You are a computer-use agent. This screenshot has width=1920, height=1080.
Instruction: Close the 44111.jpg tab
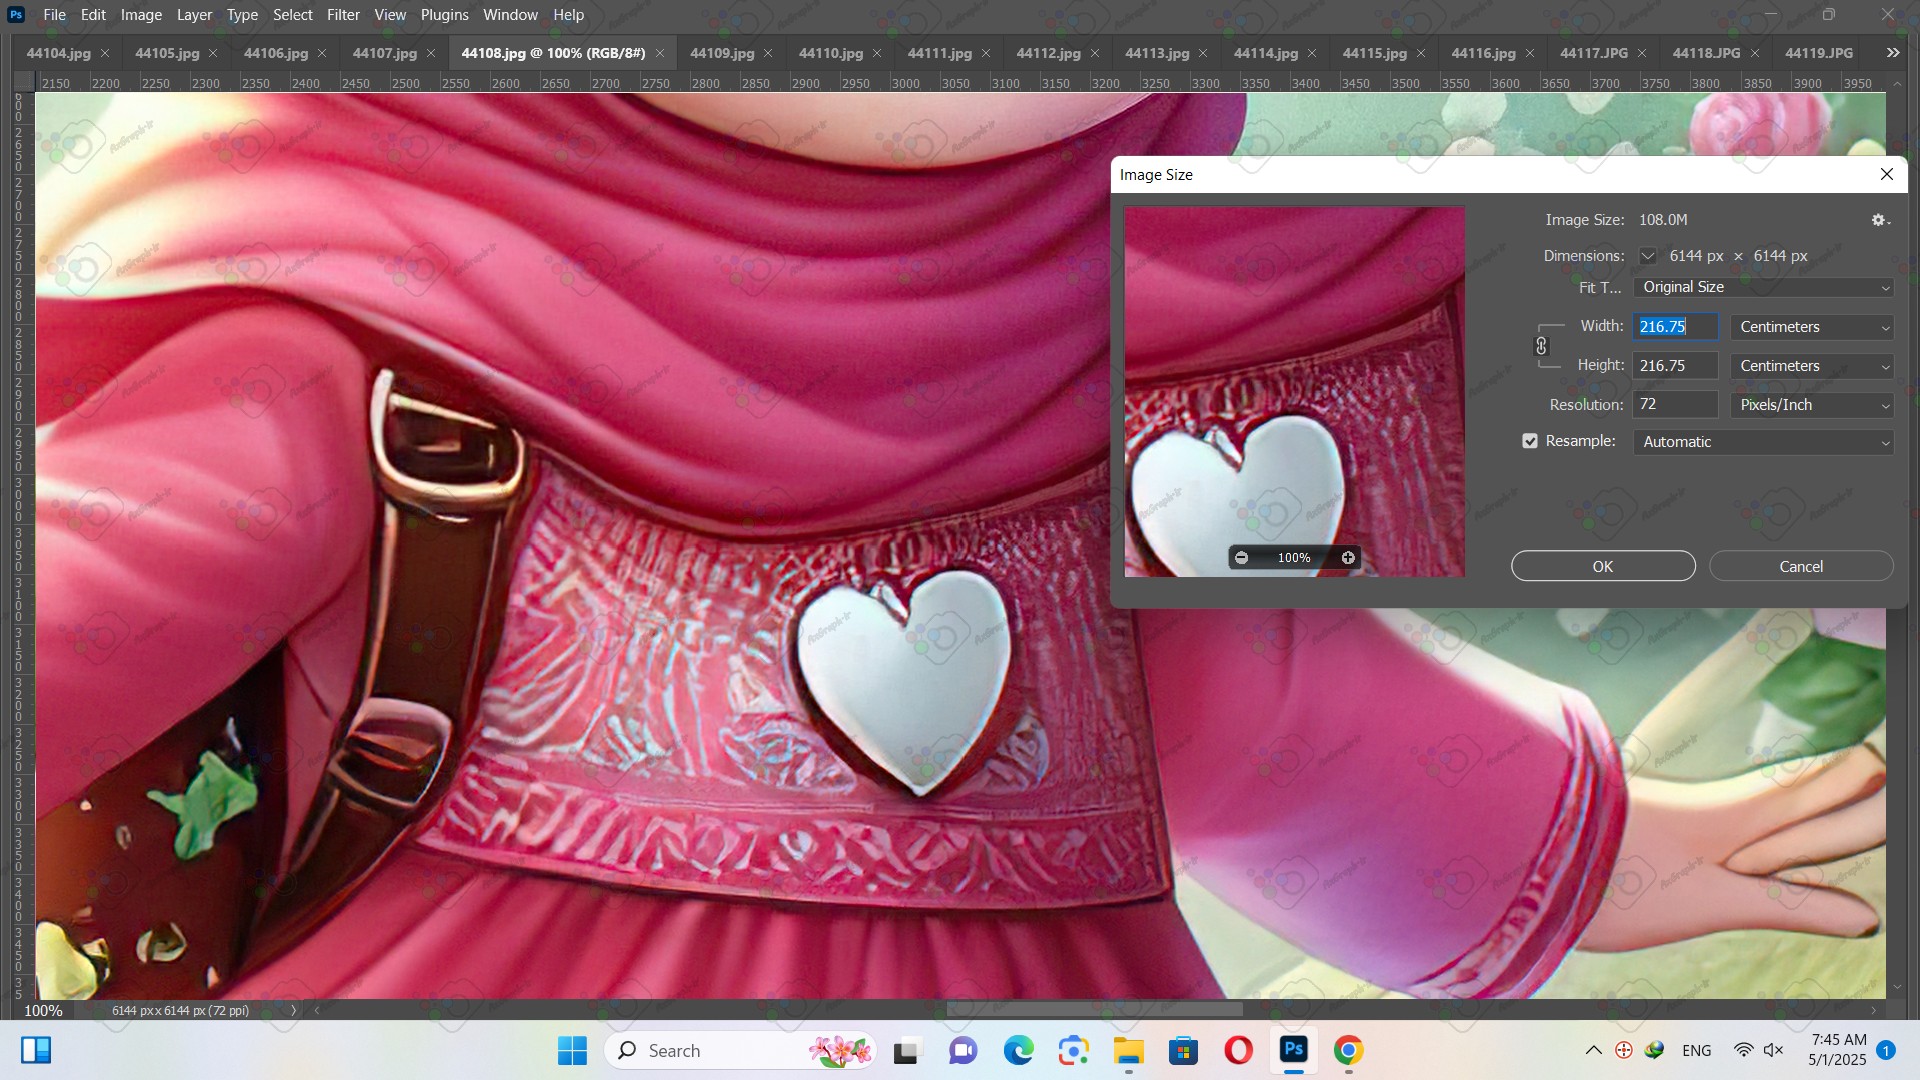tap(986, 53)
